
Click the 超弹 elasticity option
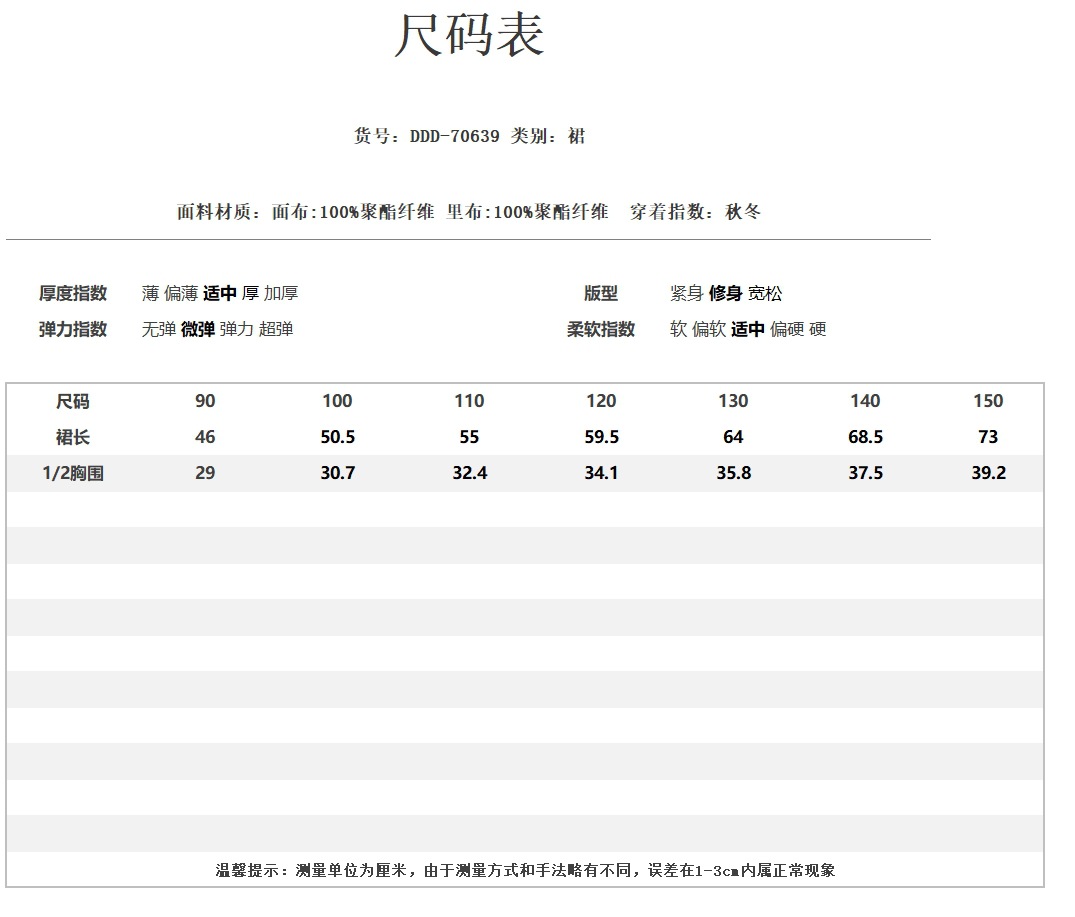pos(276,329)
